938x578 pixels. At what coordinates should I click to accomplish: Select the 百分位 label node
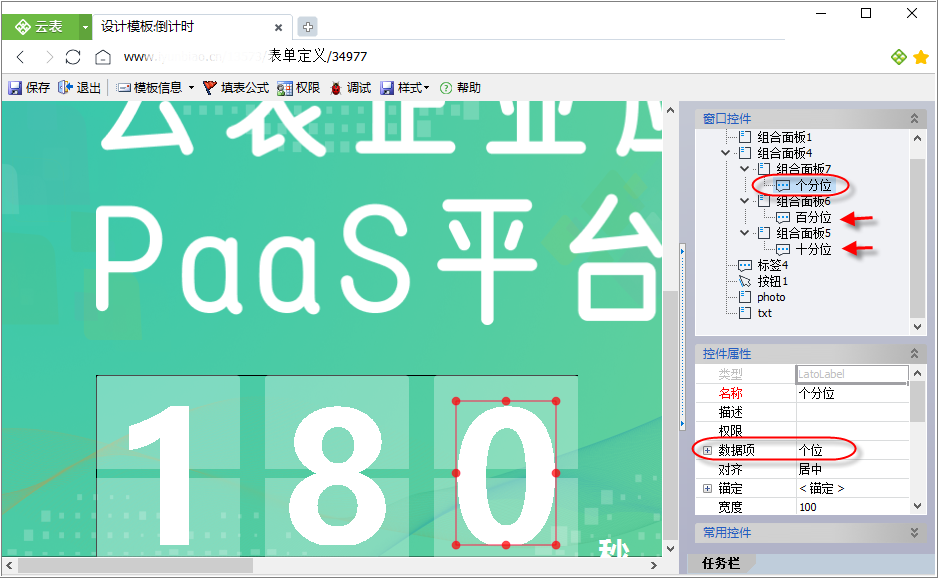click(814, 217)
